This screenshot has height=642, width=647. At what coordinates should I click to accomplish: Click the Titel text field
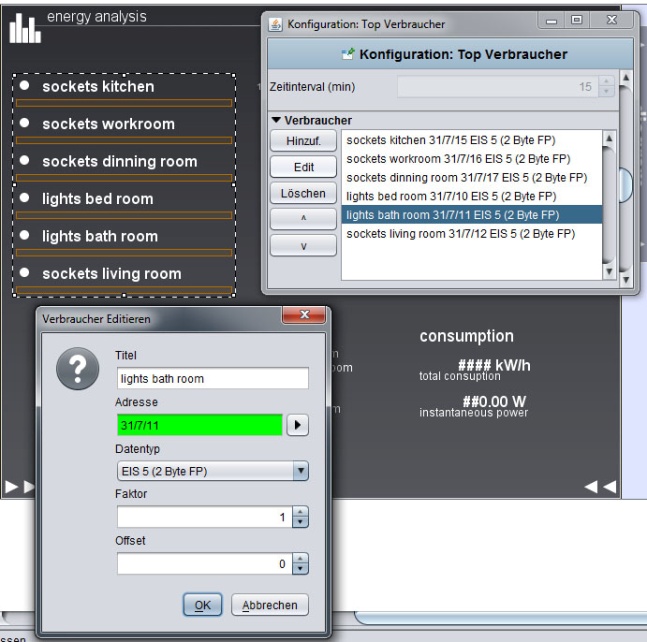pos(212,379)
